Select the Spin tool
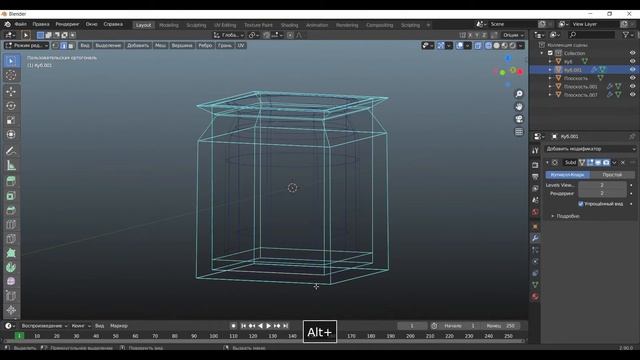Viewport: 640px width, 360px height. [11, 267]
